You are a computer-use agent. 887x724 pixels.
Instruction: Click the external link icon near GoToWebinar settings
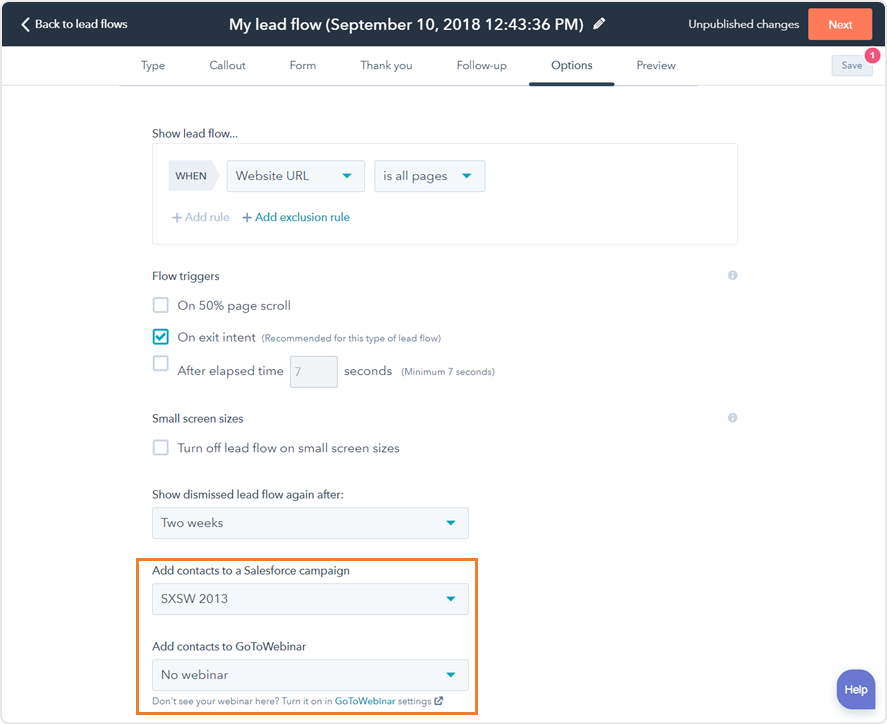click(x=439, y=701)
